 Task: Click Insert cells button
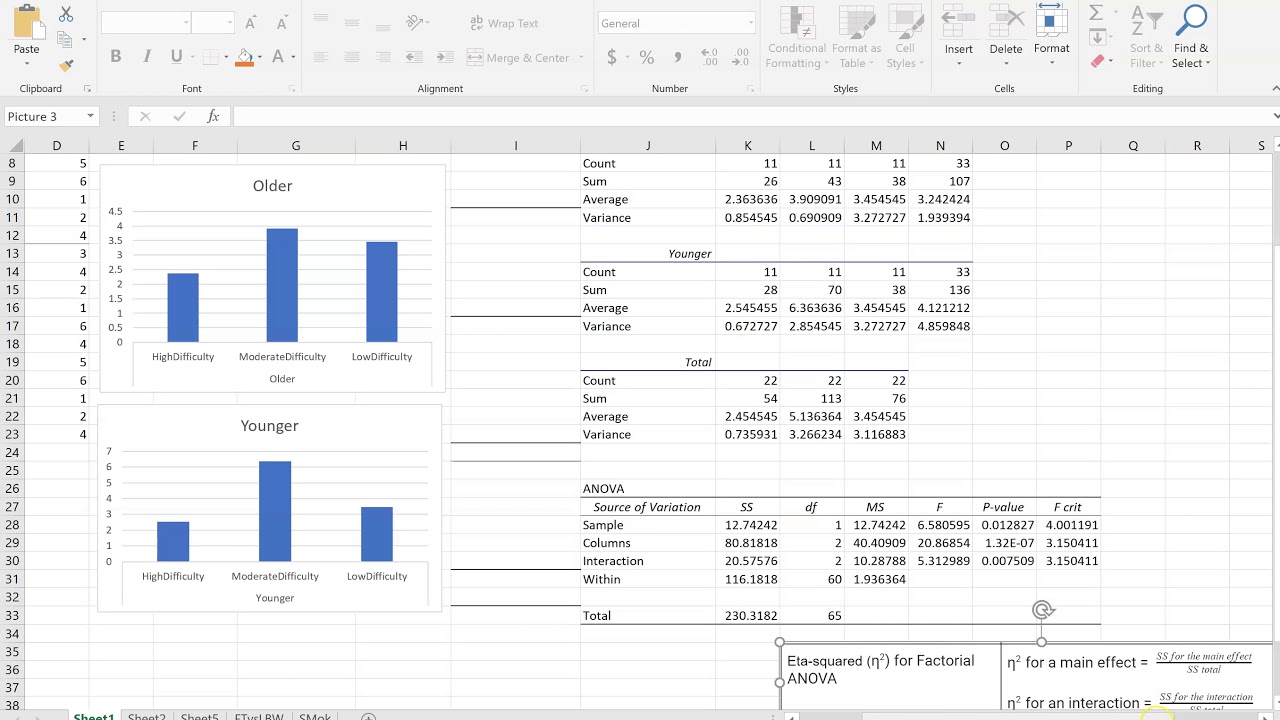pyautogui.click(x=958, y=37)
